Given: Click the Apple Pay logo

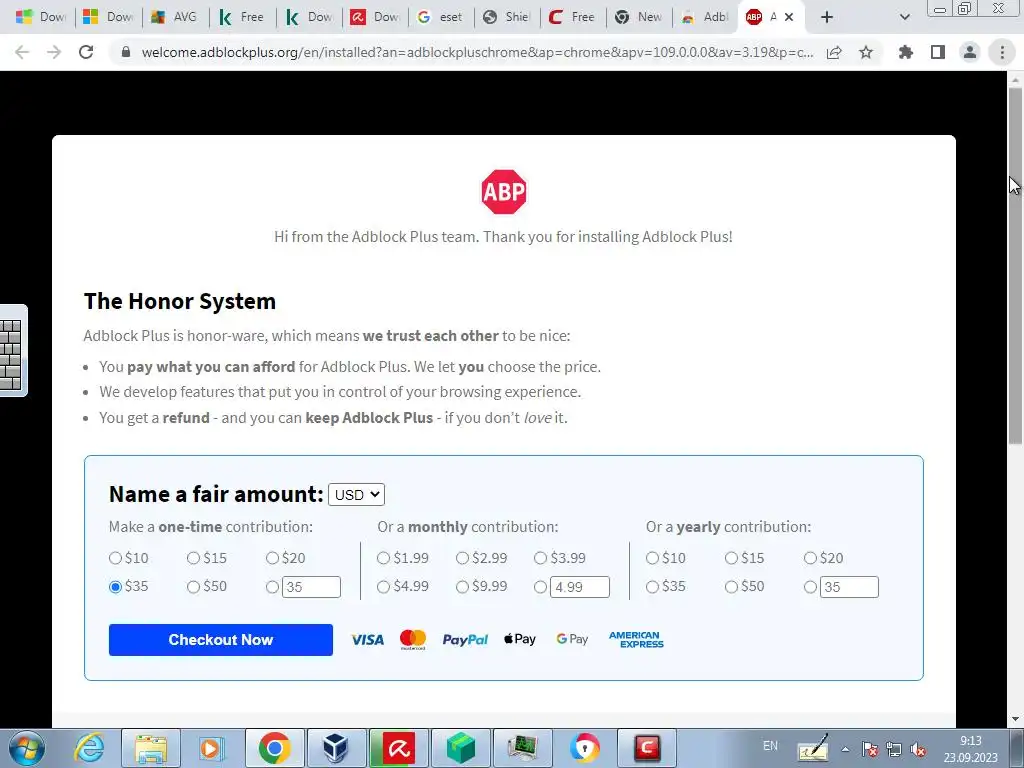Looking at the screenshot, I should [520, 639].
